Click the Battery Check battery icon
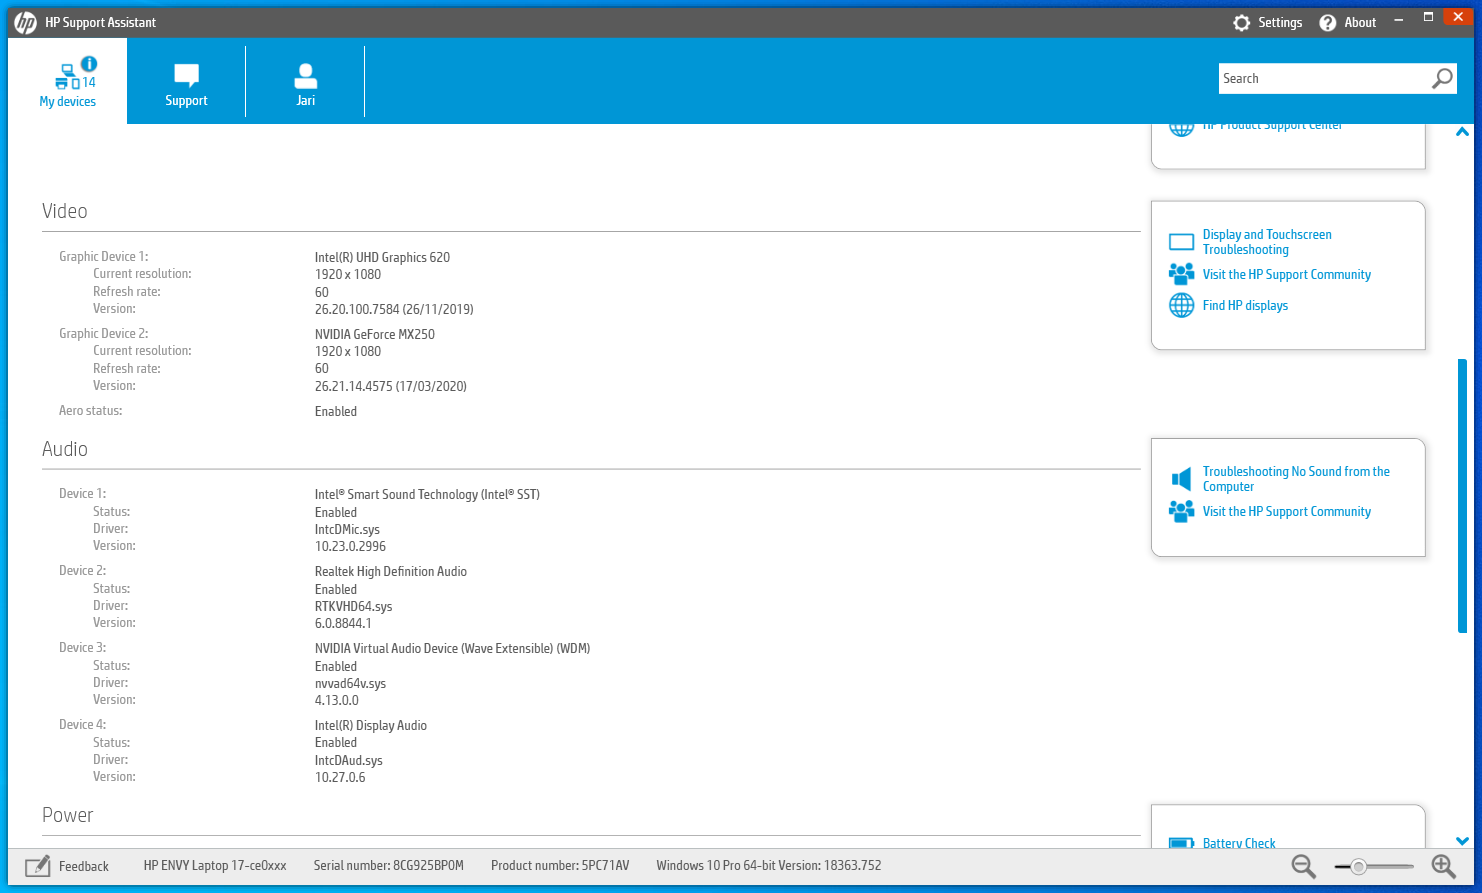The image size is (1482, 893). 1182,844
